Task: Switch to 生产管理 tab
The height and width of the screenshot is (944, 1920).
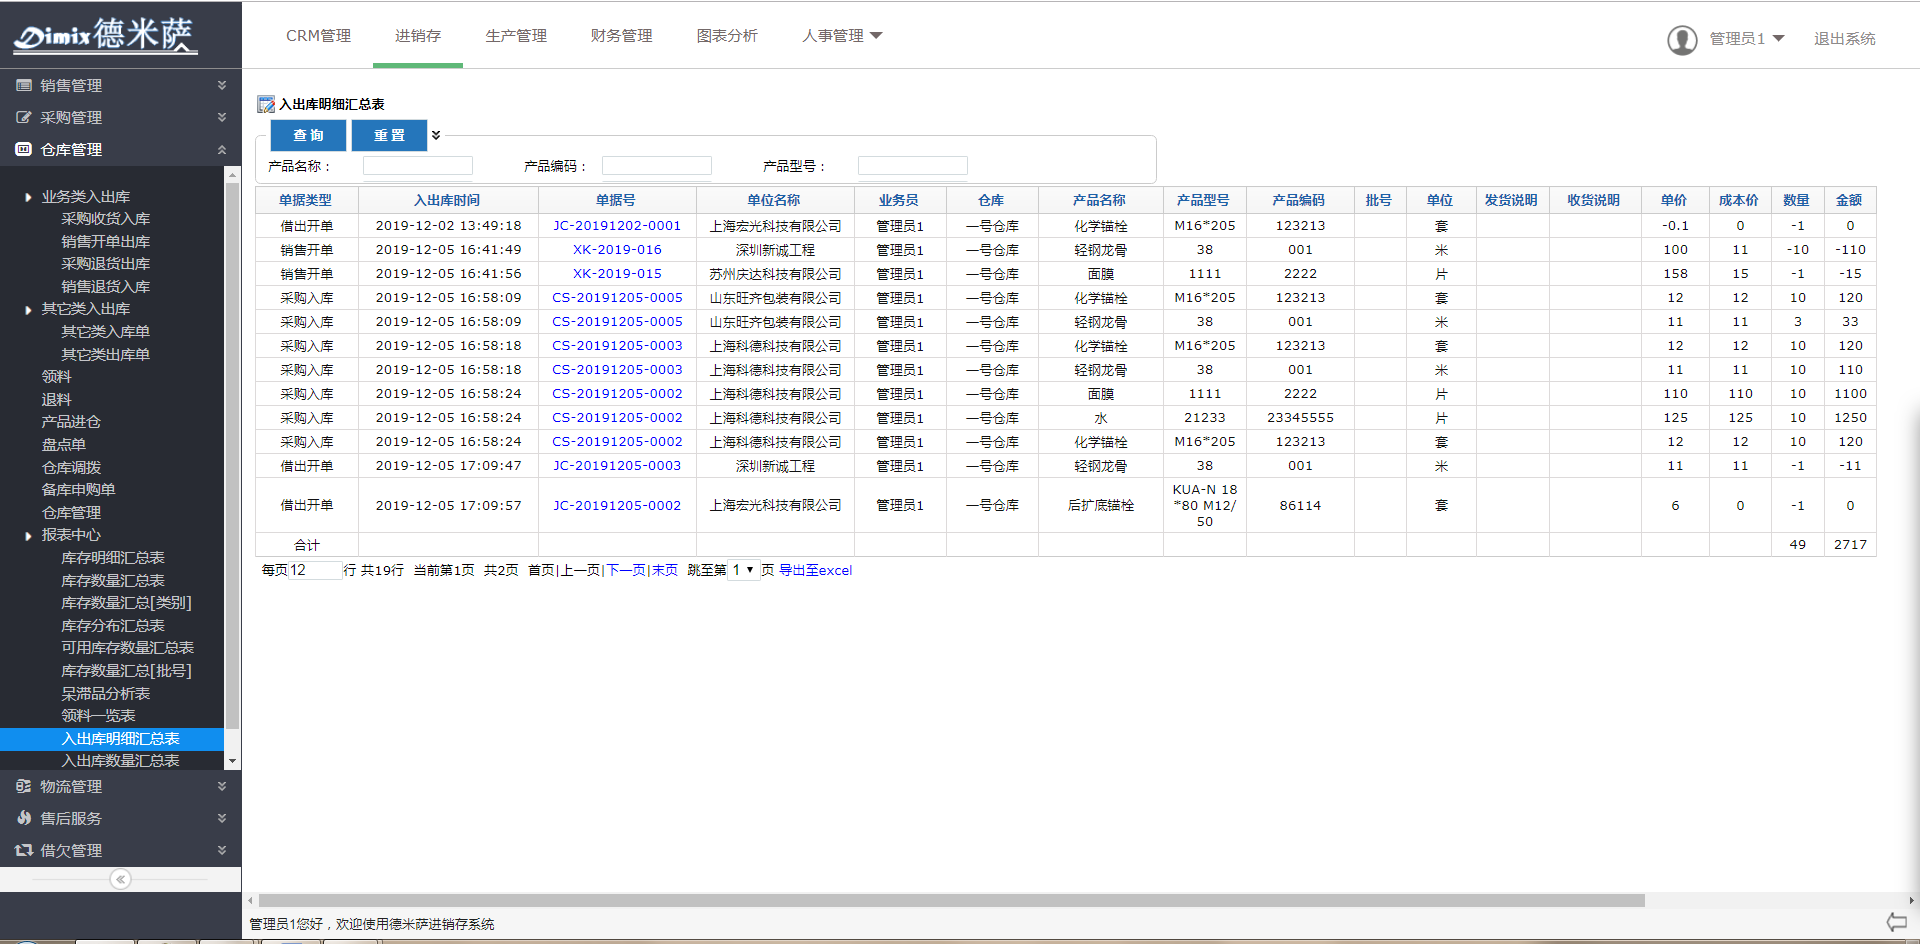Action: [516, 36]
